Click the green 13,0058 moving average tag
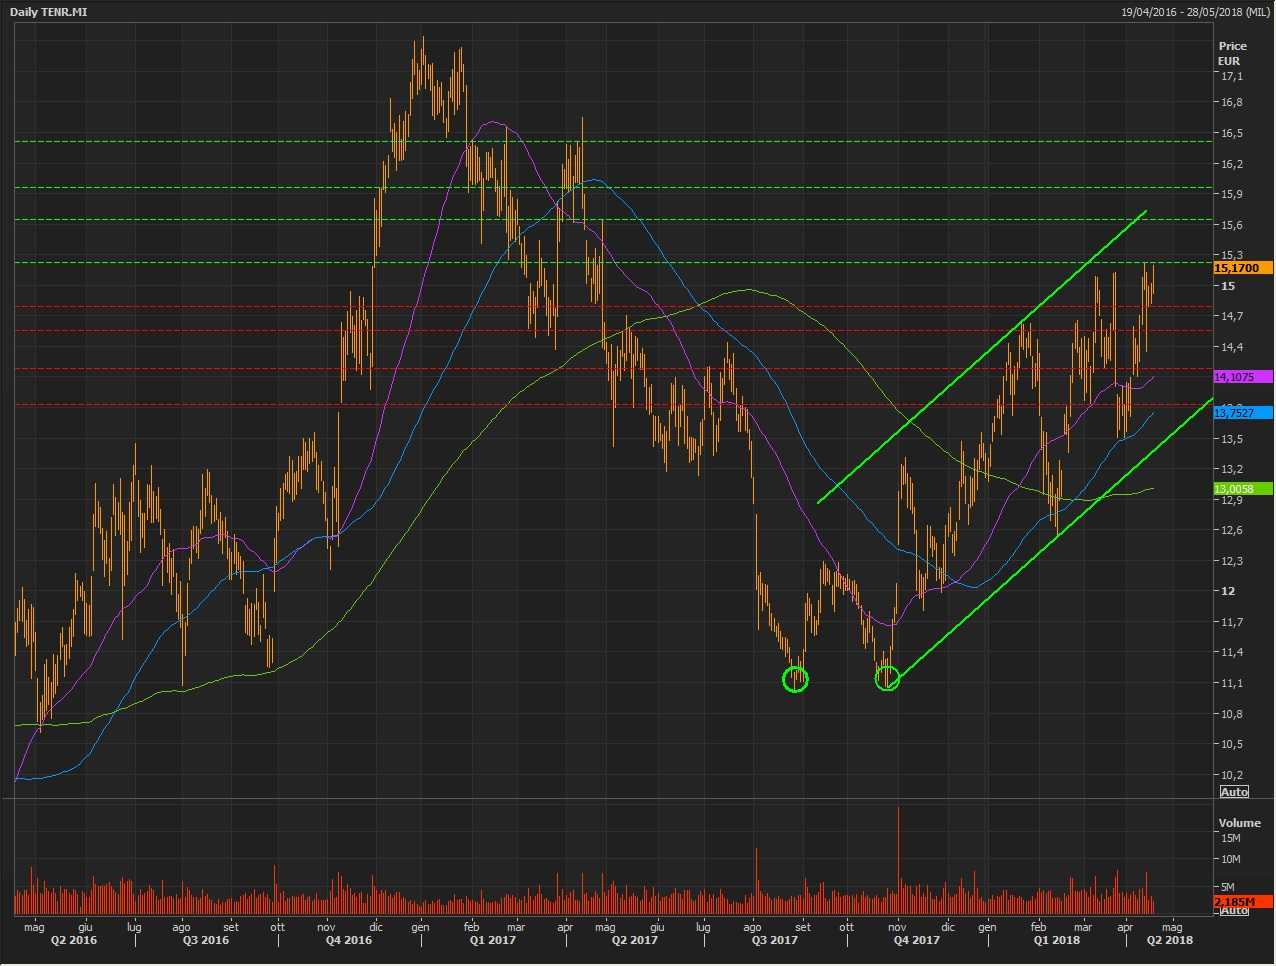The image size is (1276, 966). (1242, 488)
